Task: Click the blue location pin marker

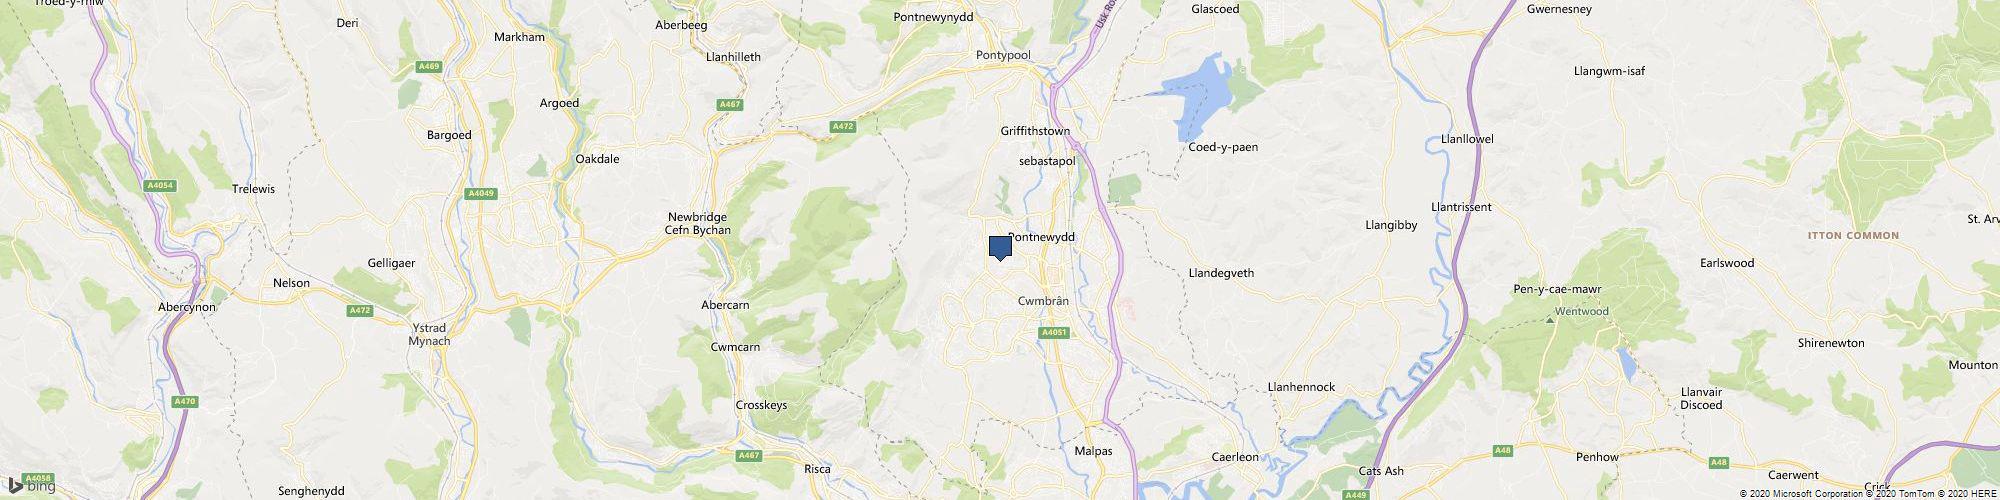Action: (x=1000, y=248)
